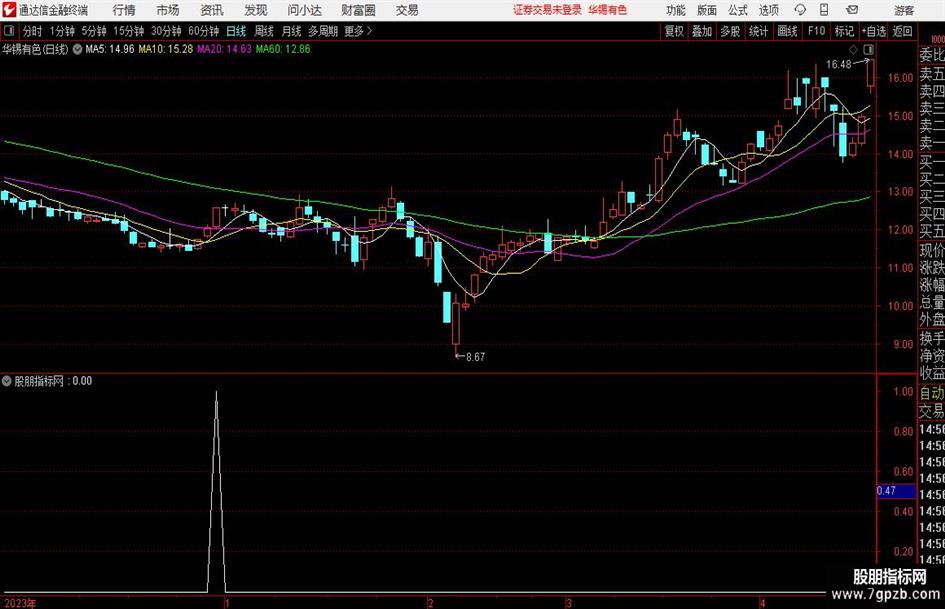Toggle the left sidebar panel icon

point(9,31)
